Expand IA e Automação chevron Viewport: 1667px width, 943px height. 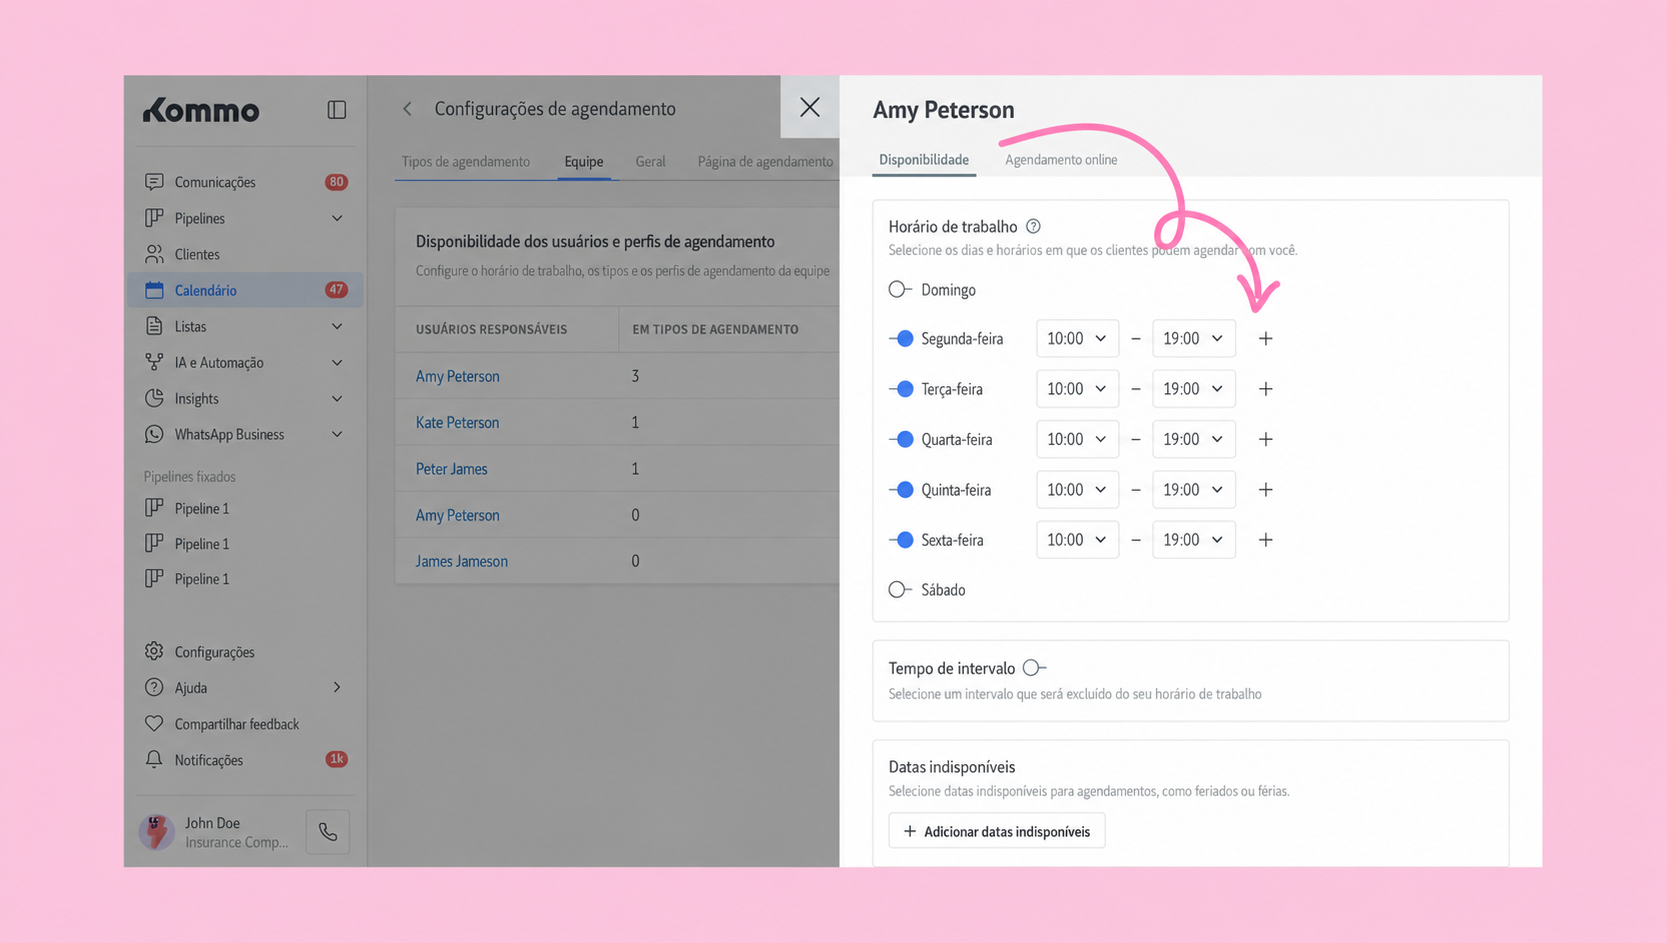[337, 362]
